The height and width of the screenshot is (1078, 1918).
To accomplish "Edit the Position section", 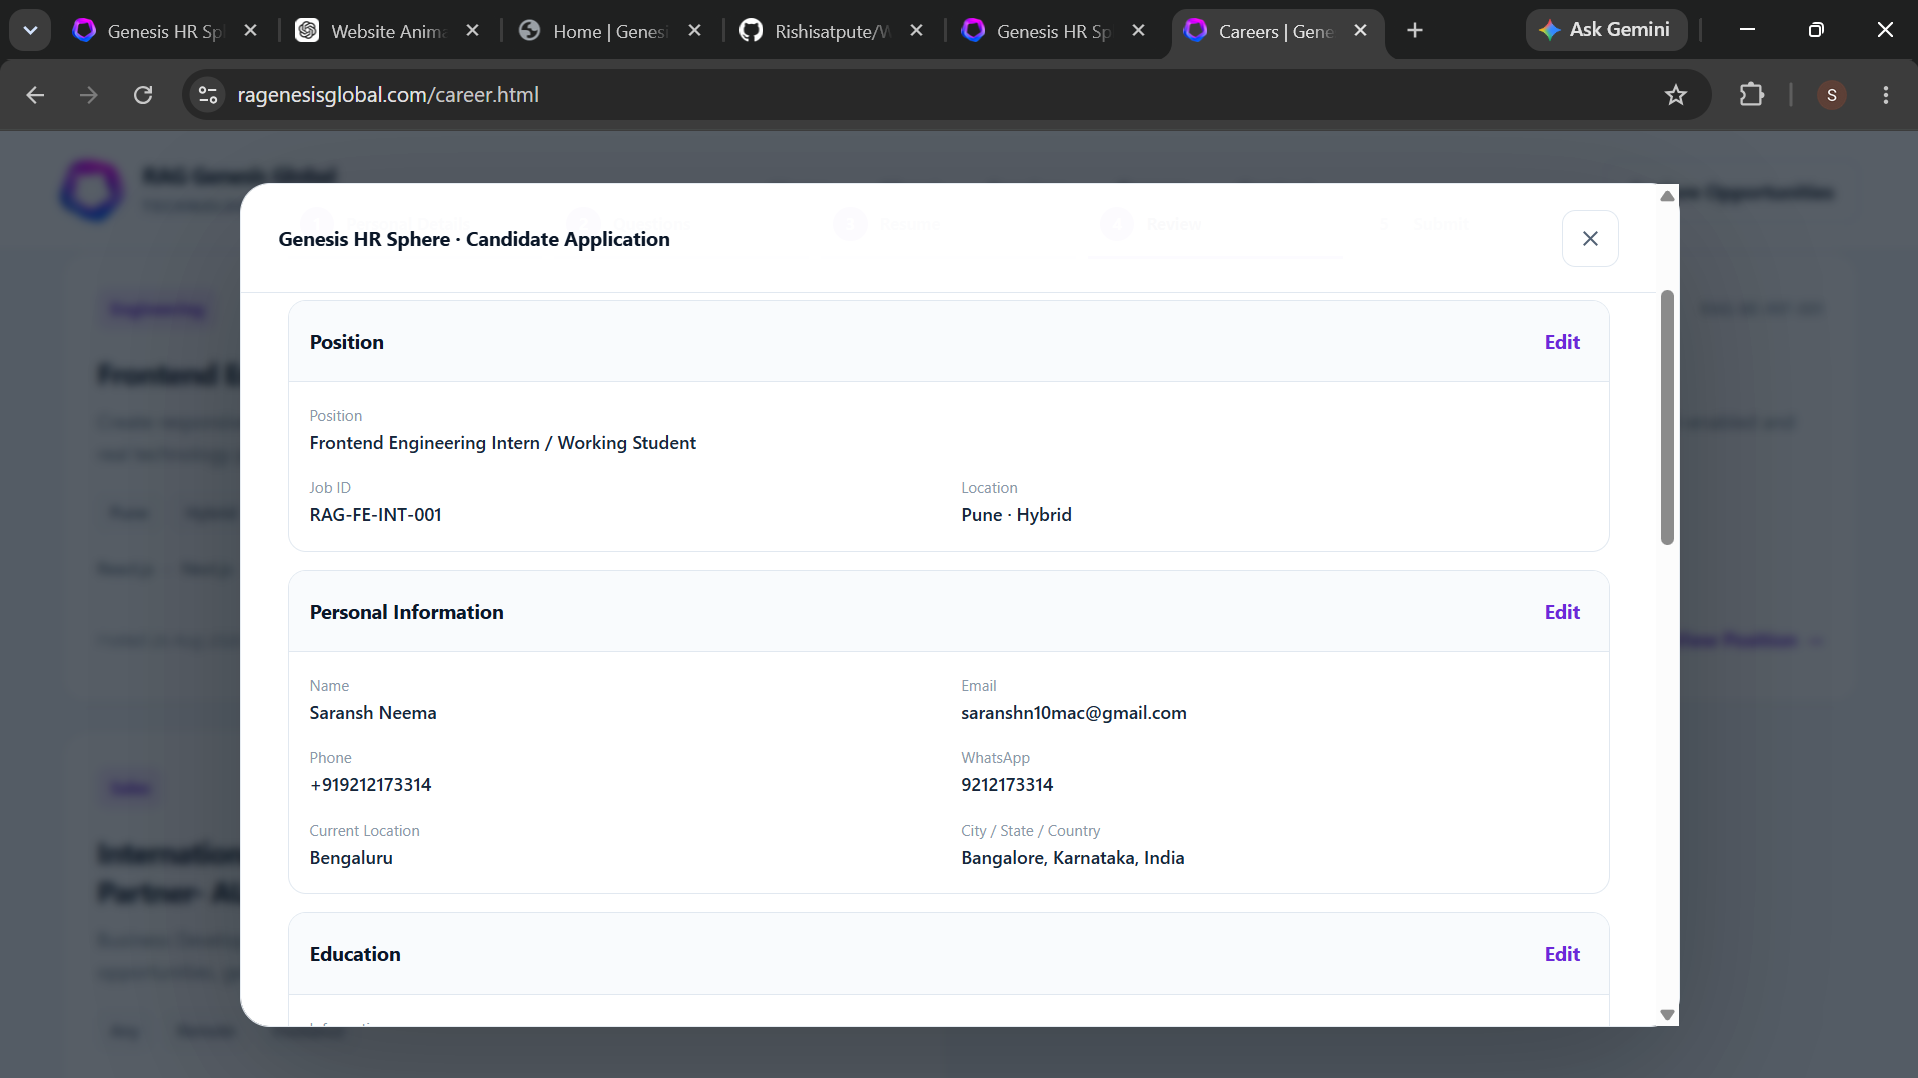I will click(x=1562, y=342).
